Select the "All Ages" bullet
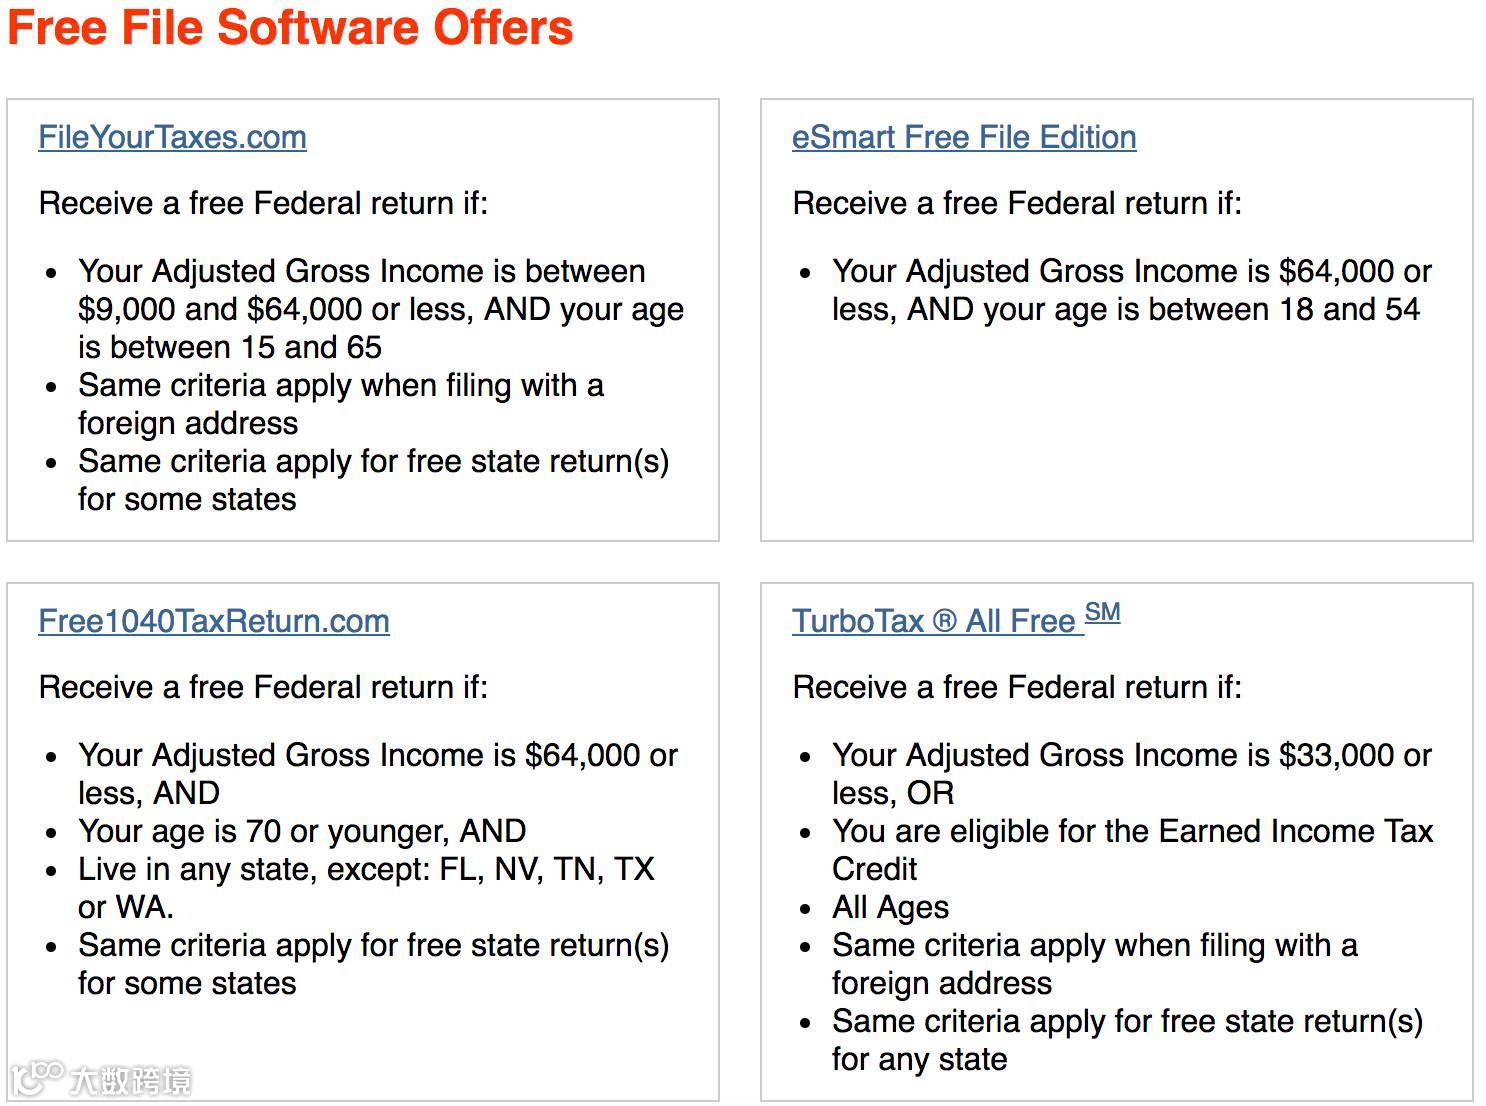This screenshot has width=1486, height=1106. (x=890, y=907)
